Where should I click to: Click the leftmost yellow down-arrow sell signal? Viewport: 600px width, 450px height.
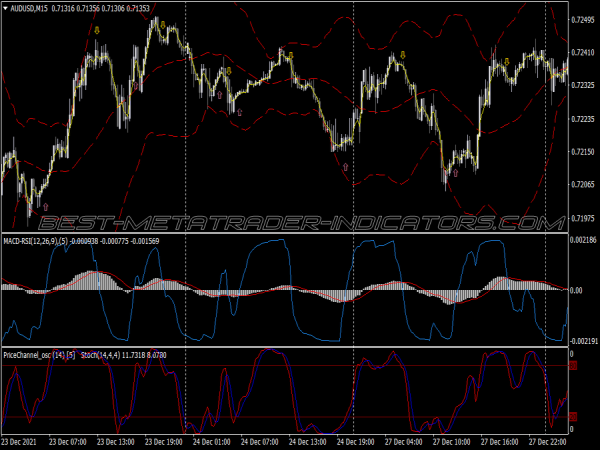coord(97,30)
